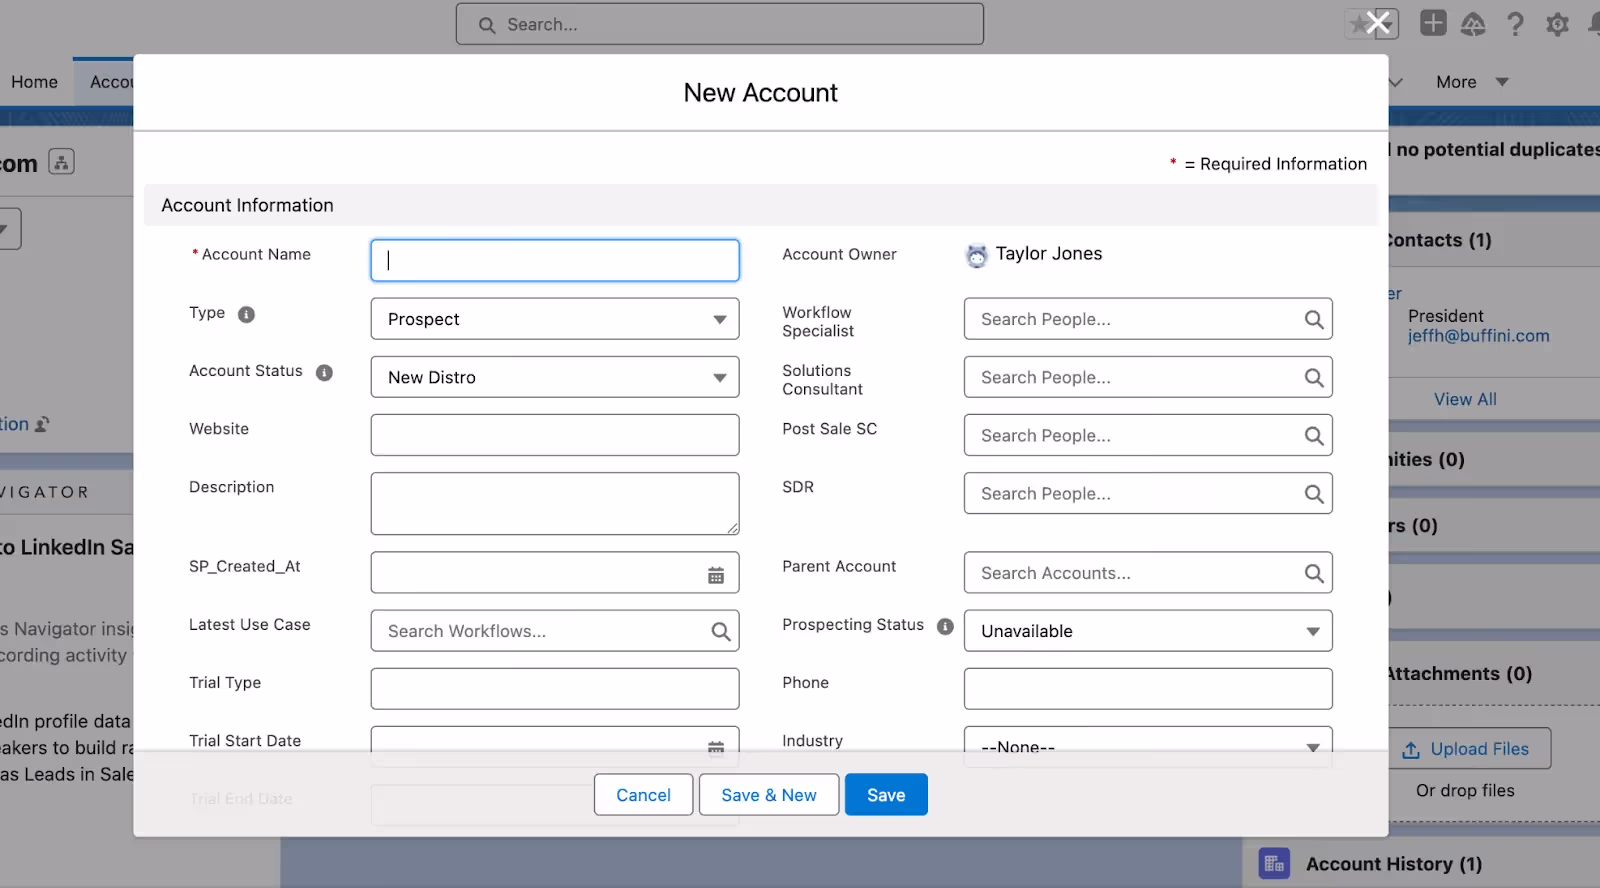Screen dimensions: 1600x888
Task: Click the Workflow Specialist search magnifier icon
Action: click(1314, 320)
